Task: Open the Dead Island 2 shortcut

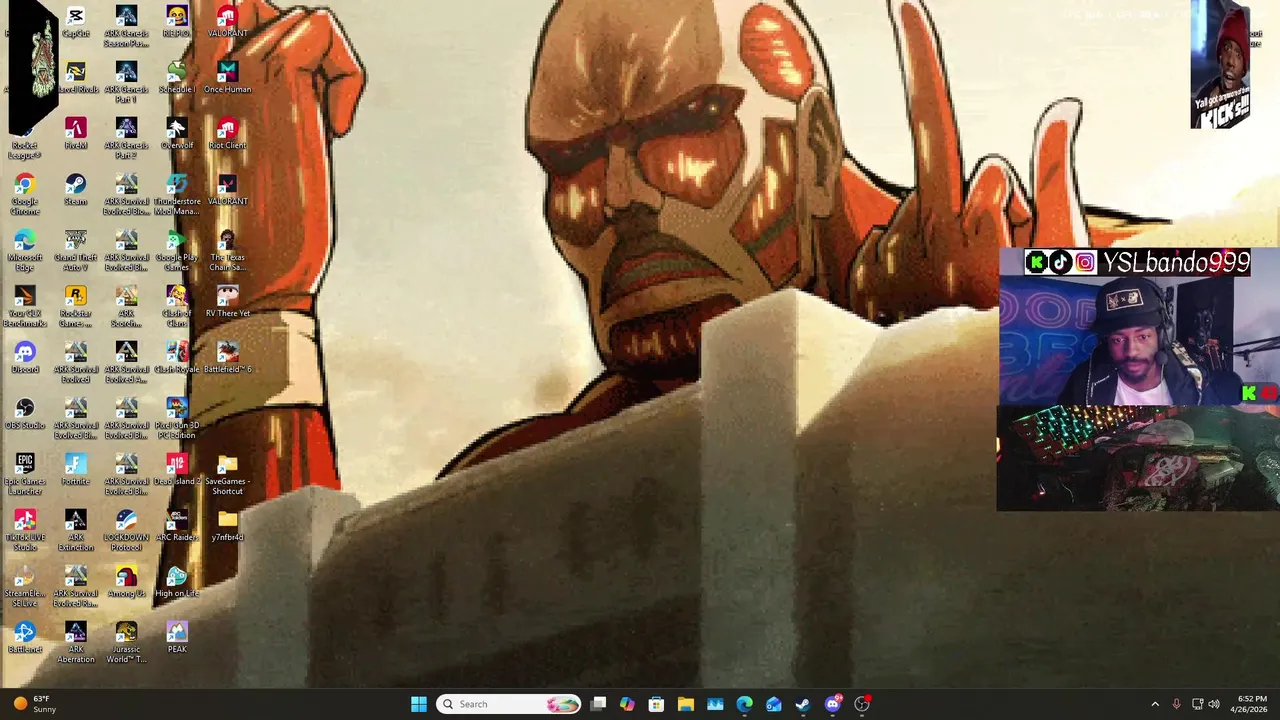Action: tap(177, 470)
